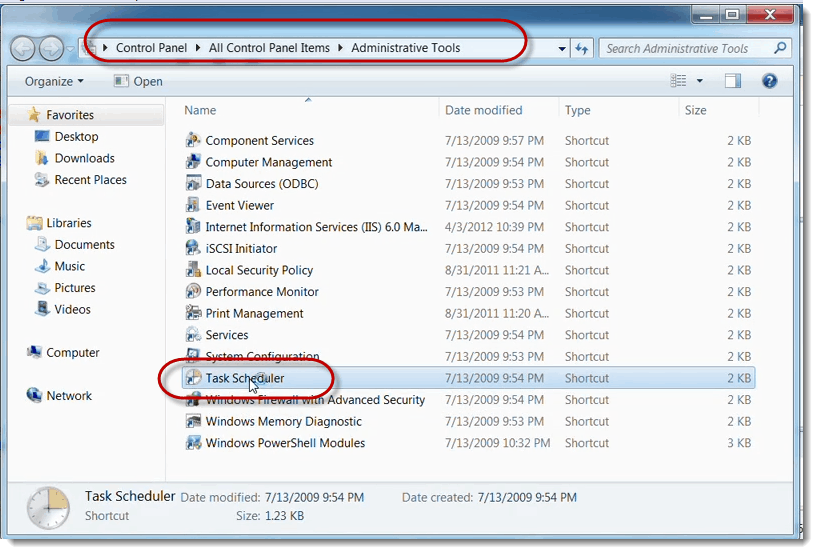818x554 pixels.
Task: Toggle the preview pane icon
Action: click(x=732, y=81)
